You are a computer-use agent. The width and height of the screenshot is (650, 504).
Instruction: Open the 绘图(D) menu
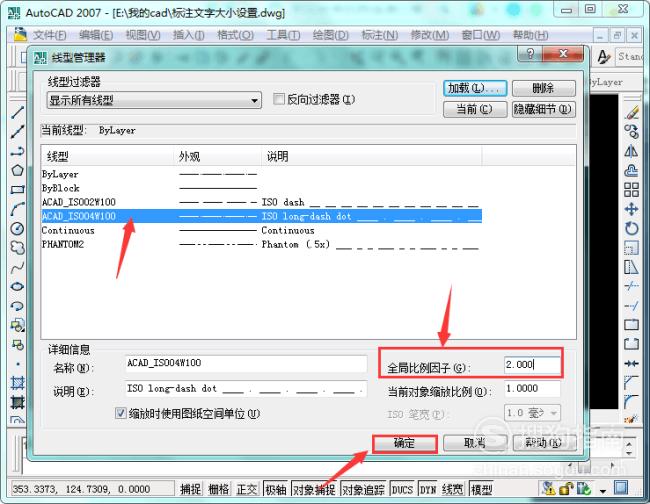tap(331, 35)
